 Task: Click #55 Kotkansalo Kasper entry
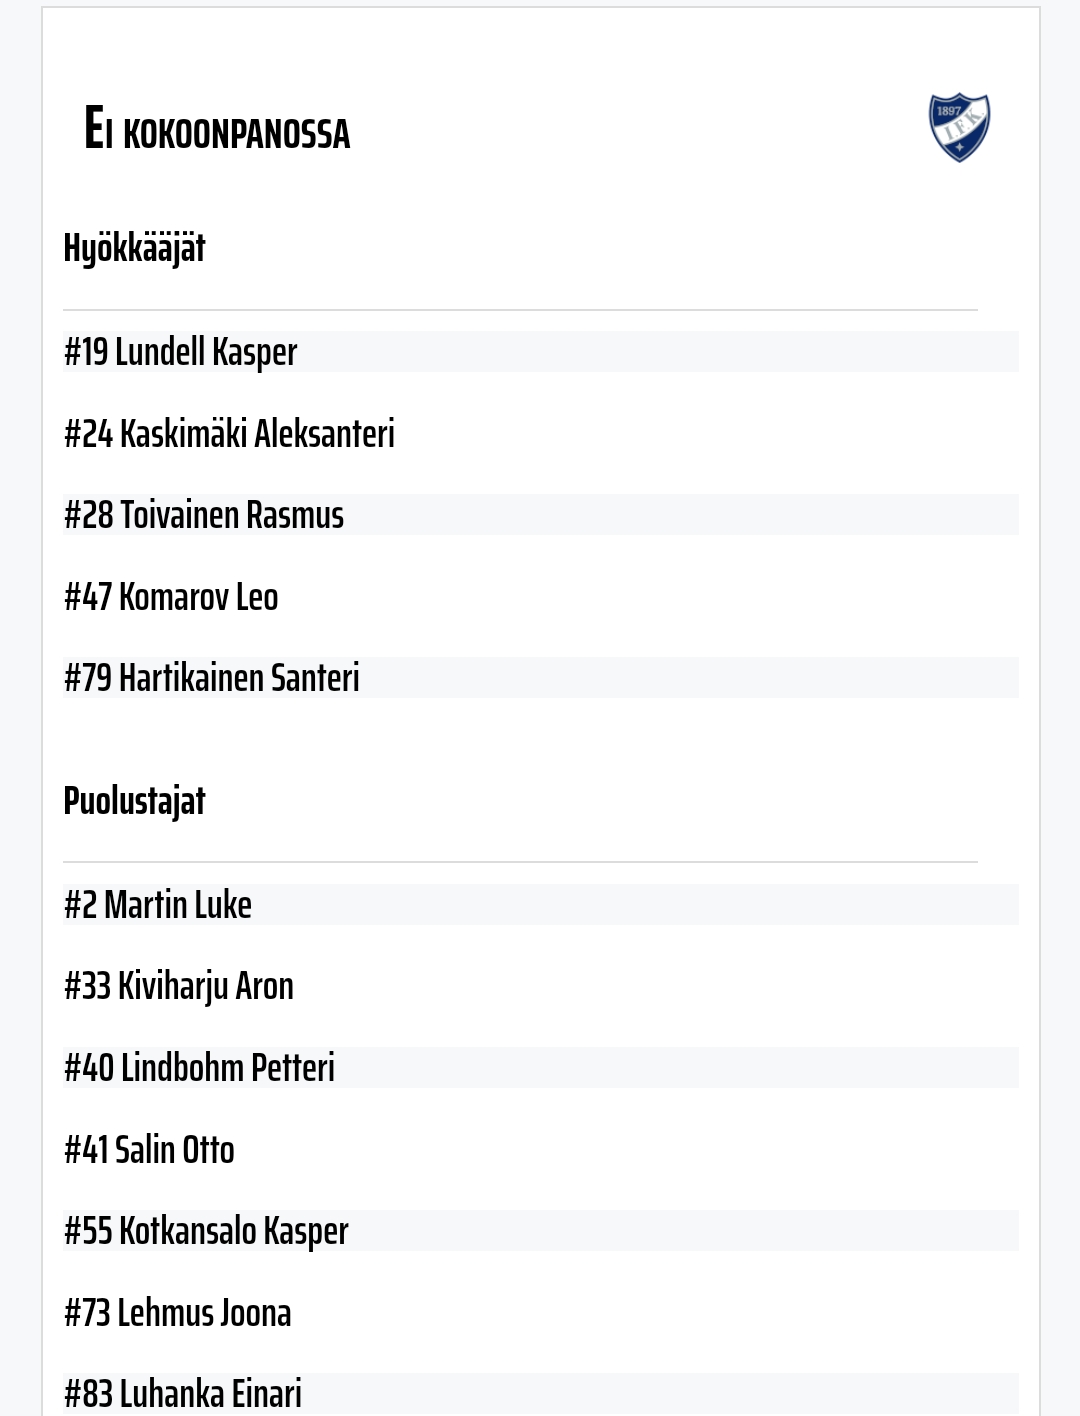[x=206, y=1231]
